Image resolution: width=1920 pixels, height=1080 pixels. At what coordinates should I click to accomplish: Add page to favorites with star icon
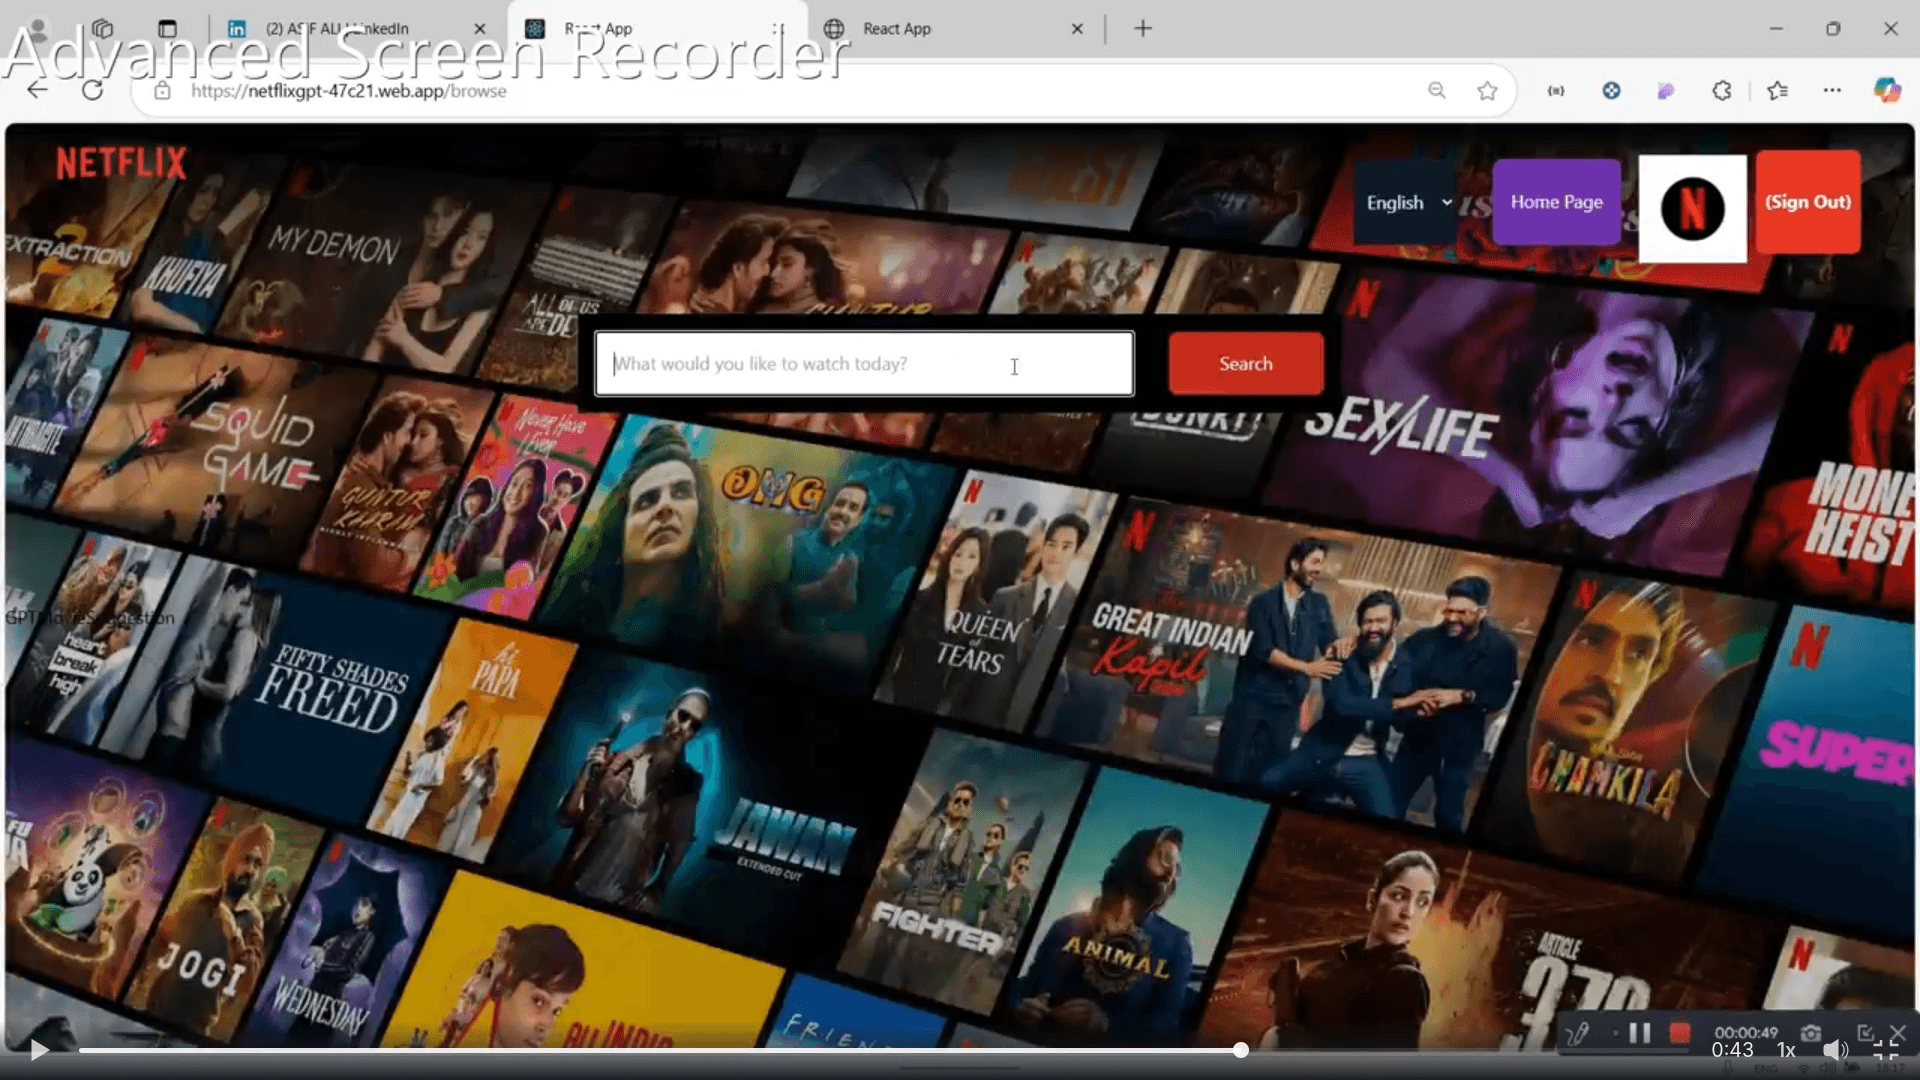(x=1487, y=91)
